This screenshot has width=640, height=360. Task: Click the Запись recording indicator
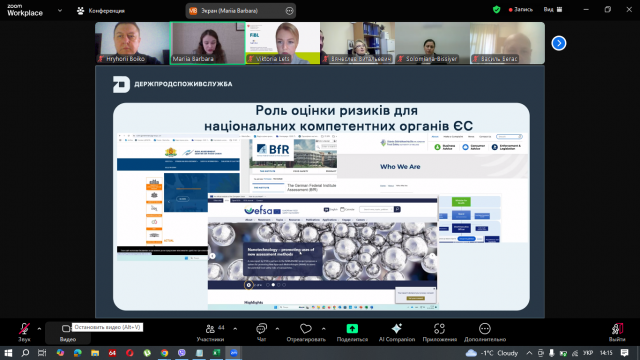pos(521,10)
